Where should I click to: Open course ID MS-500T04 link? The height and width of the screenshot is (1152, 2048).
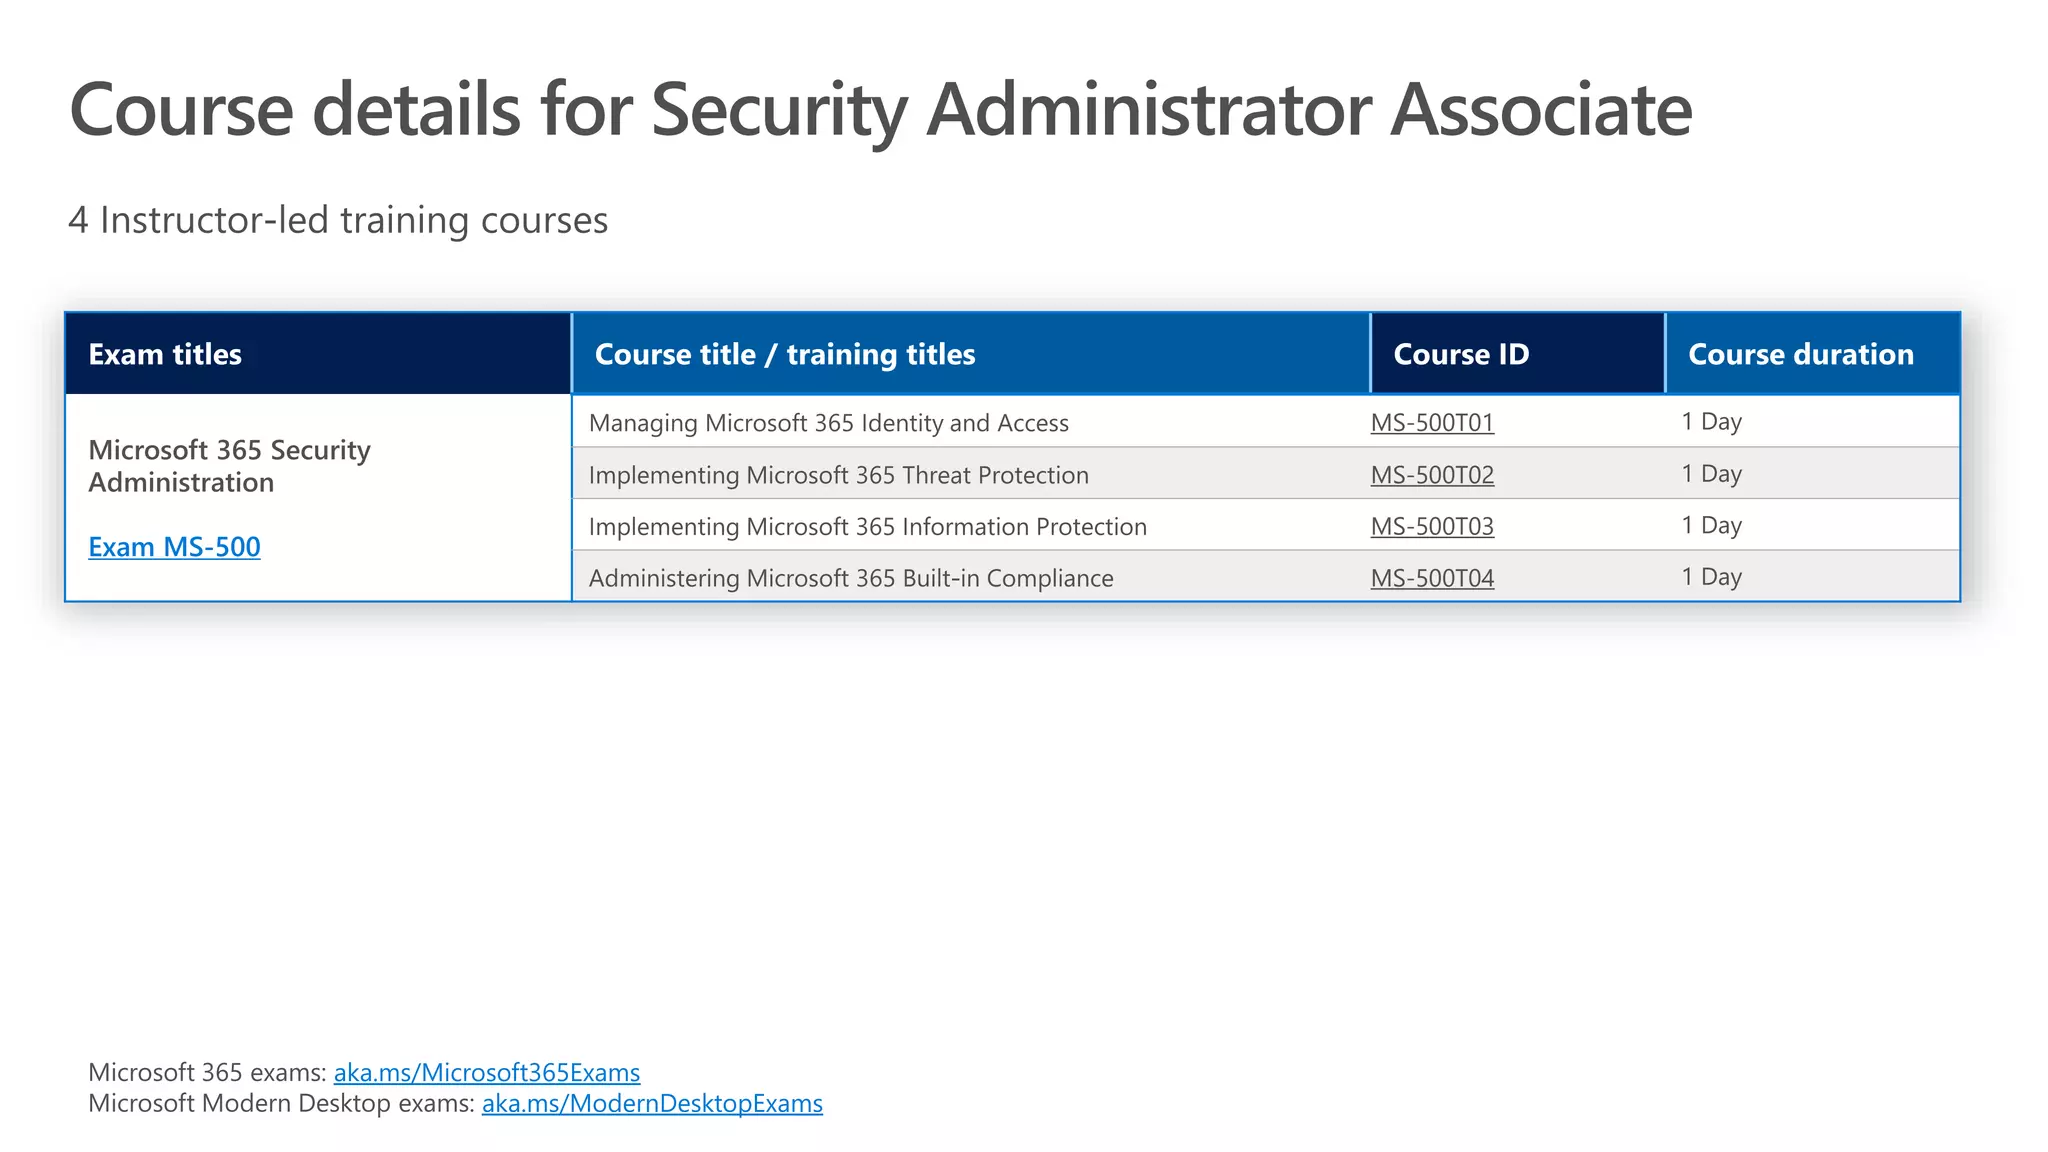click(x=1432, y=578)
